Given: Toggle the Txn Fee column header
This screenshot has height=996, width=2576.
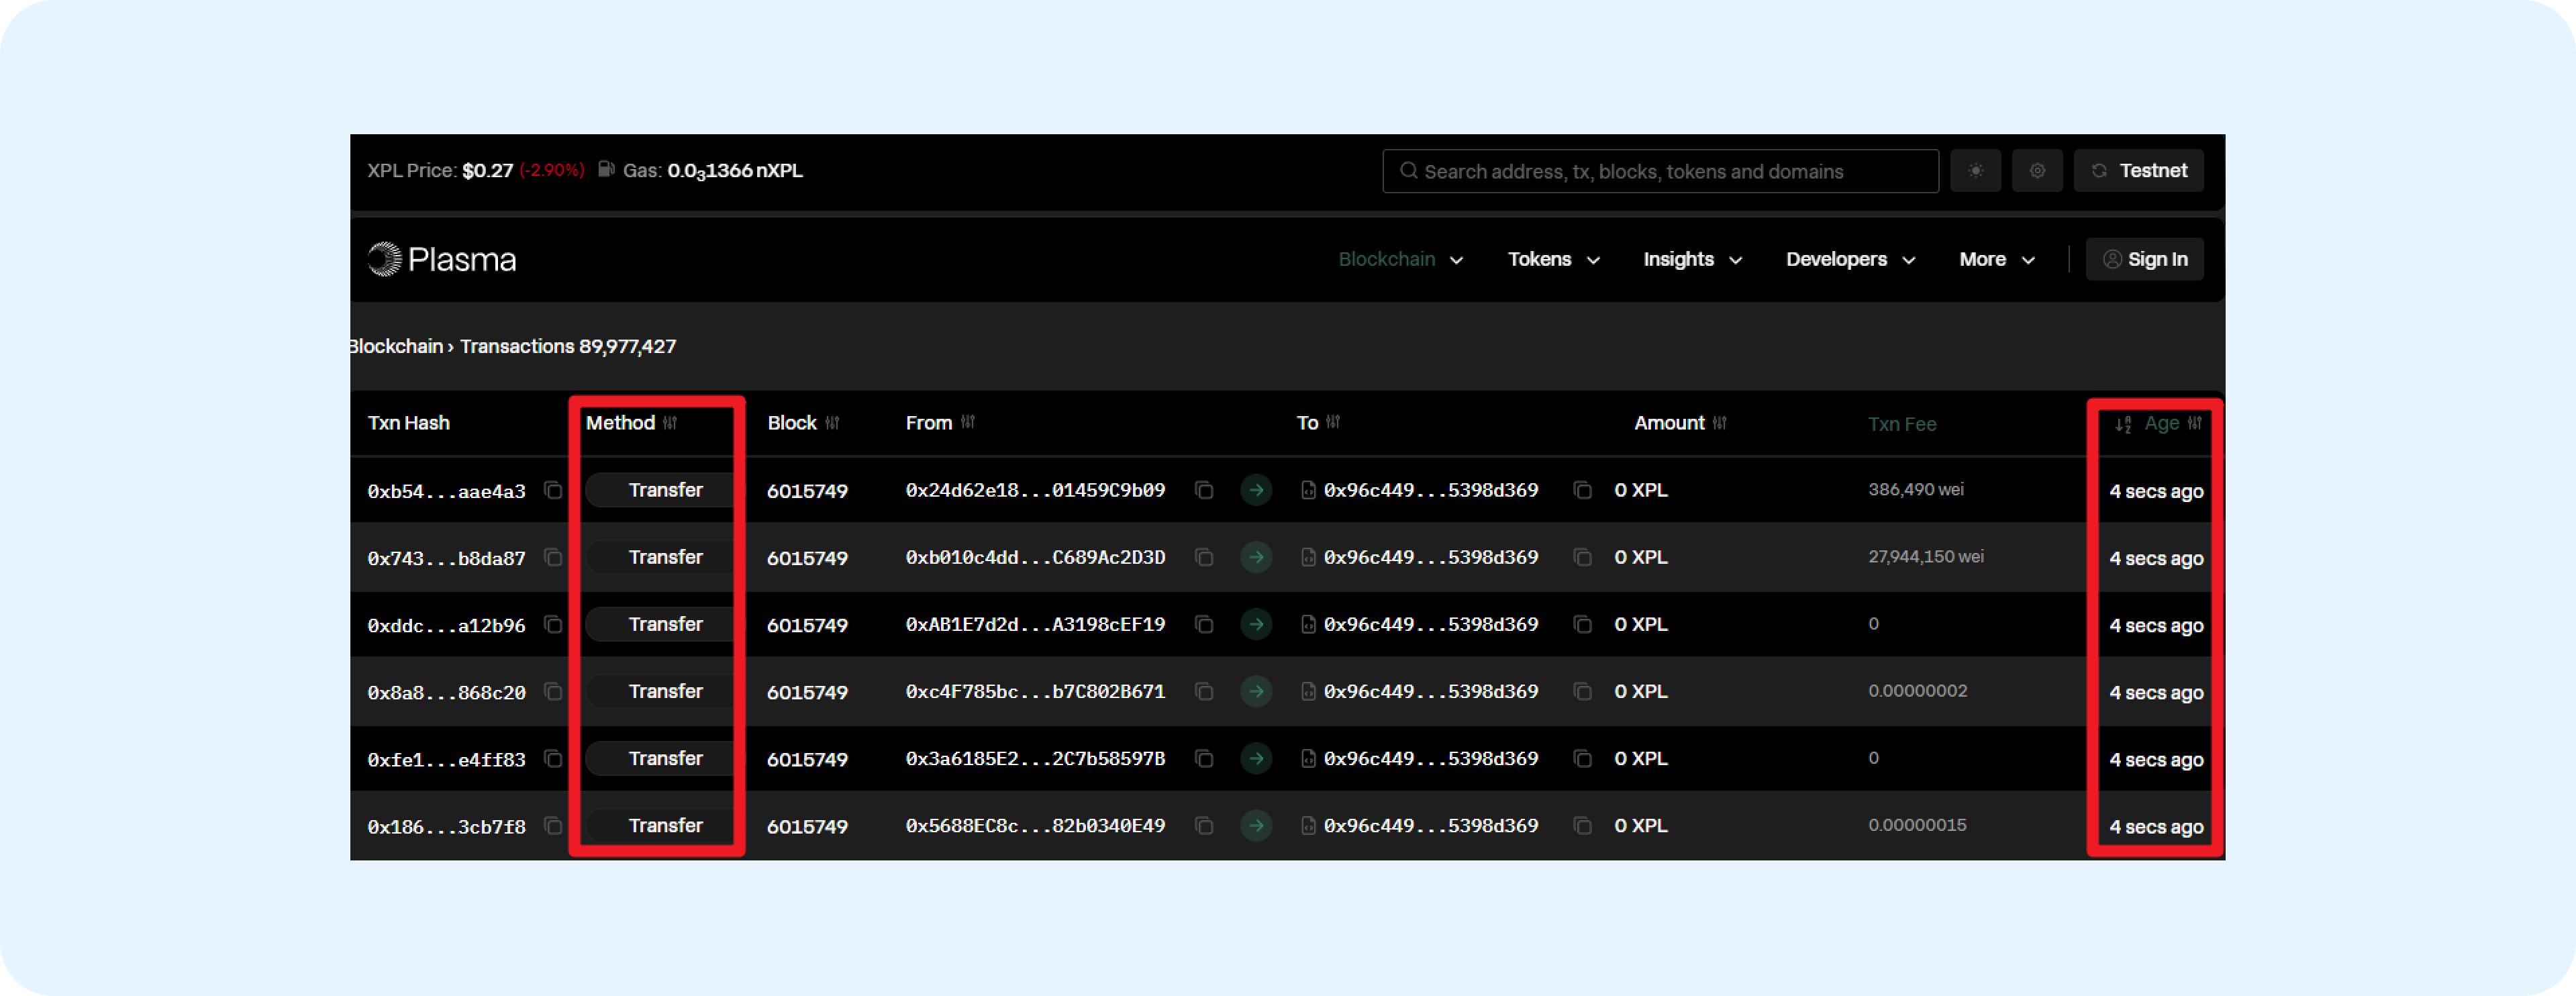Looking at the screenshot, I should pos(1902,424).
